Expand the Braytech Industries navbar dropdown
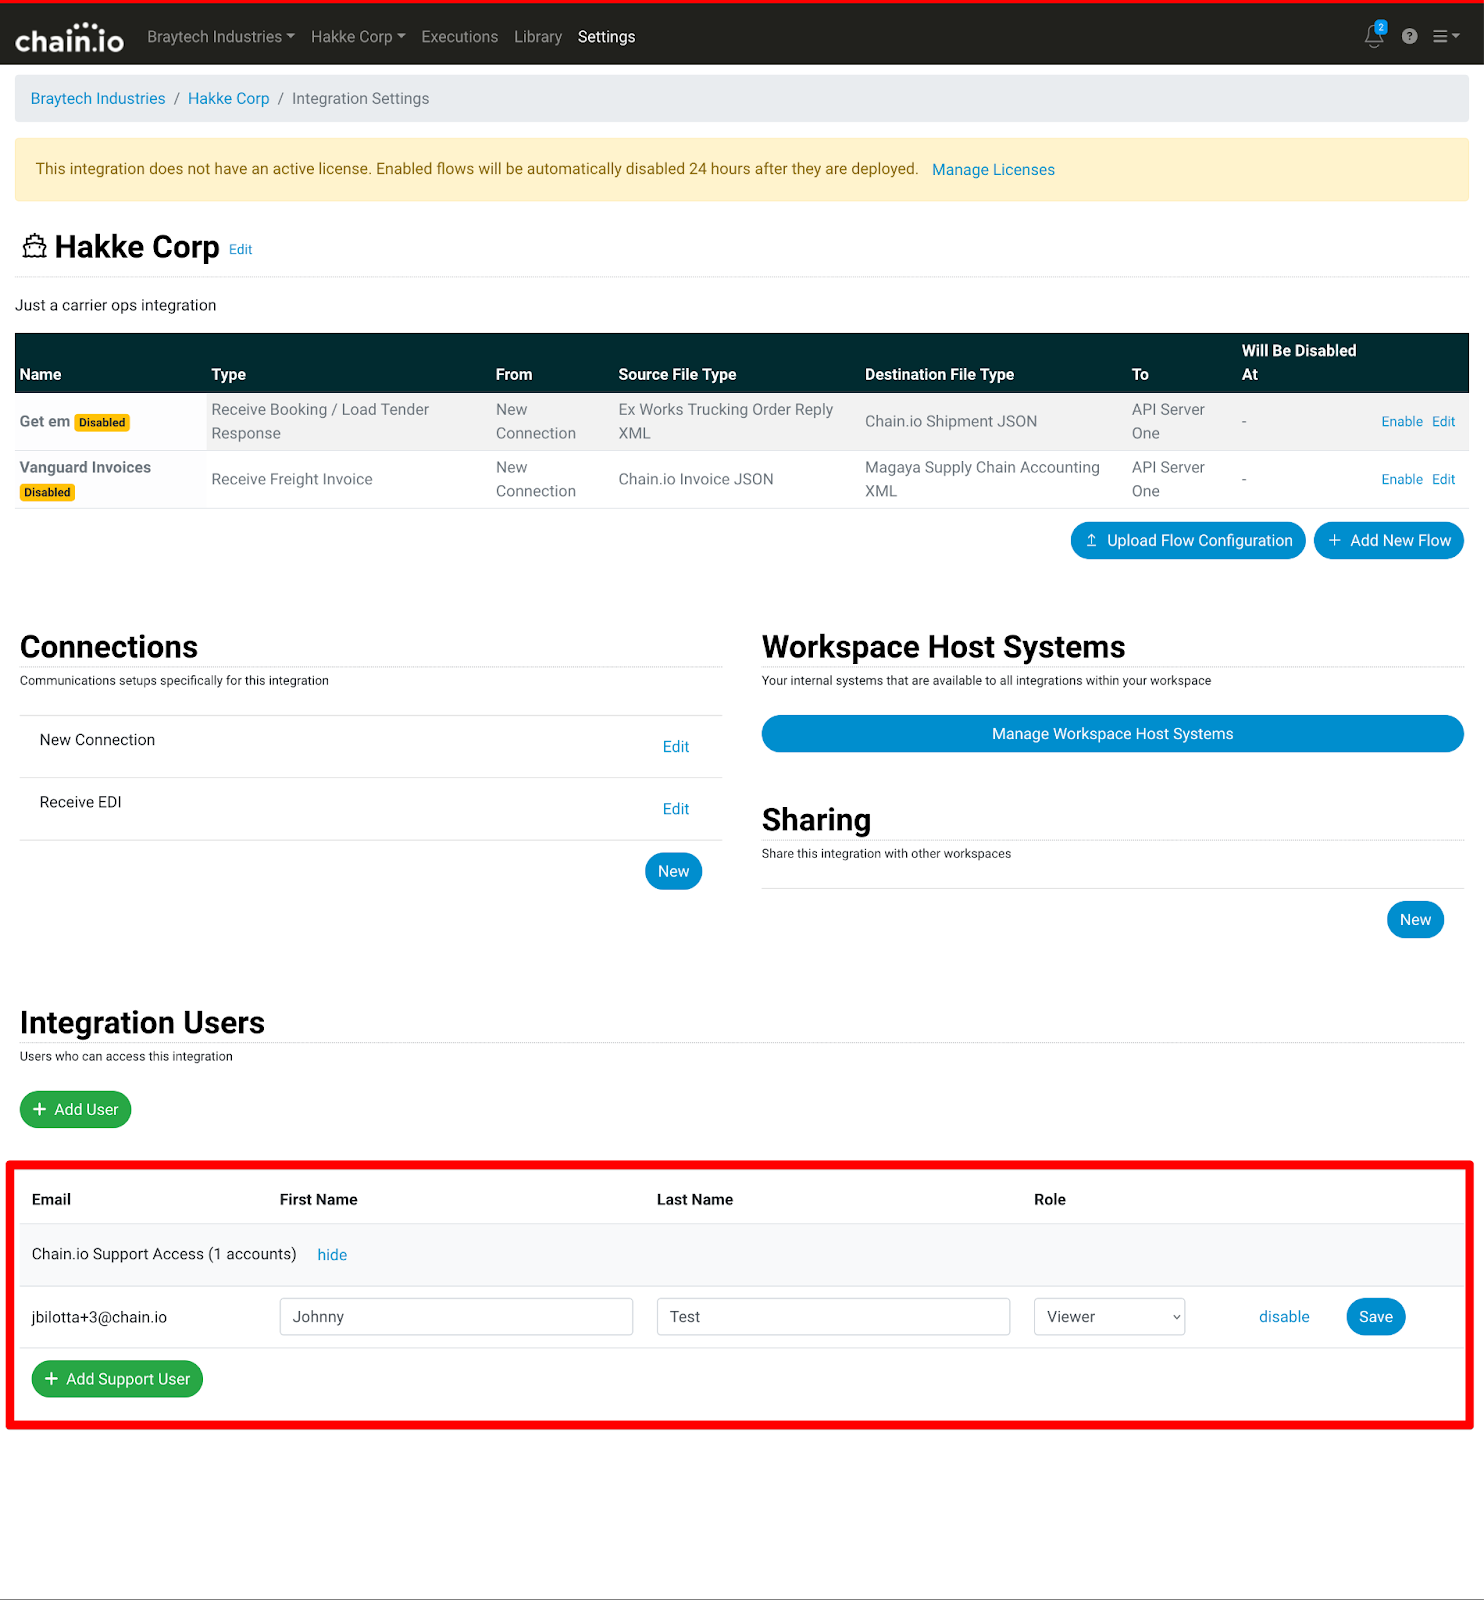This screenshot has width=1484, height=1600. (221, 37)
